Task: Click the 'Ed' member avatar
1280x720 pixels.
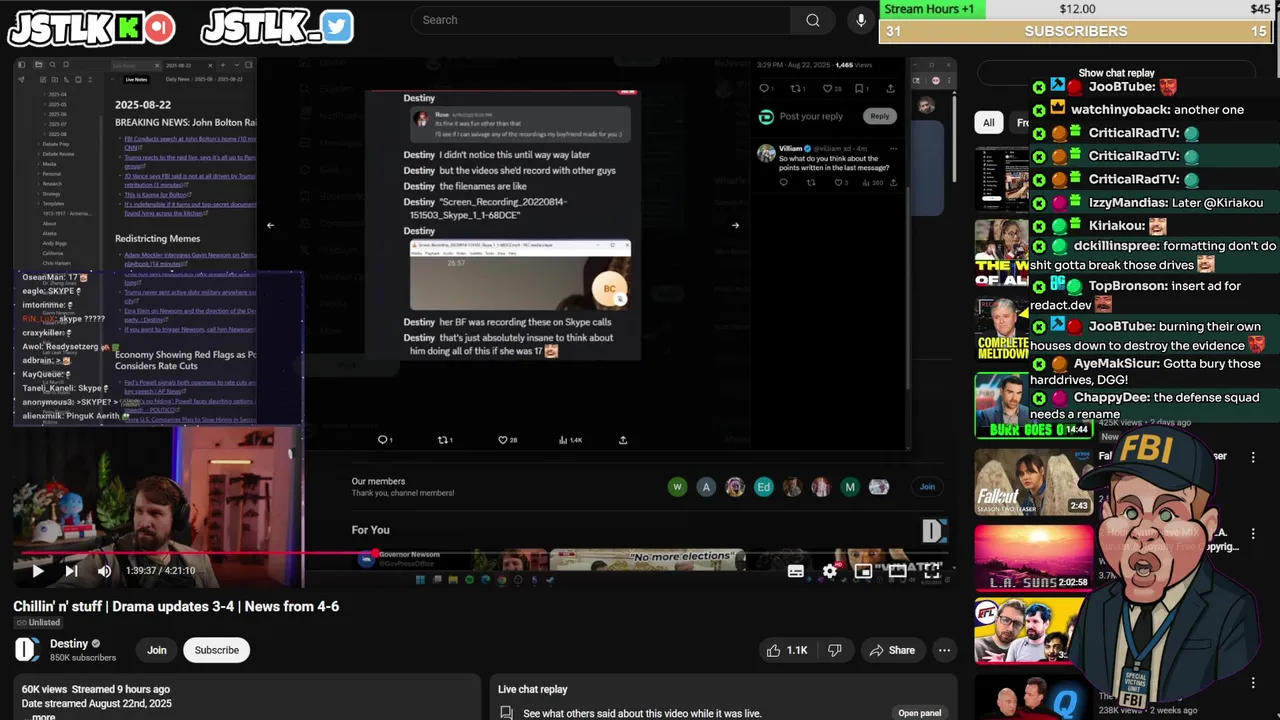Action: point(763,487)
